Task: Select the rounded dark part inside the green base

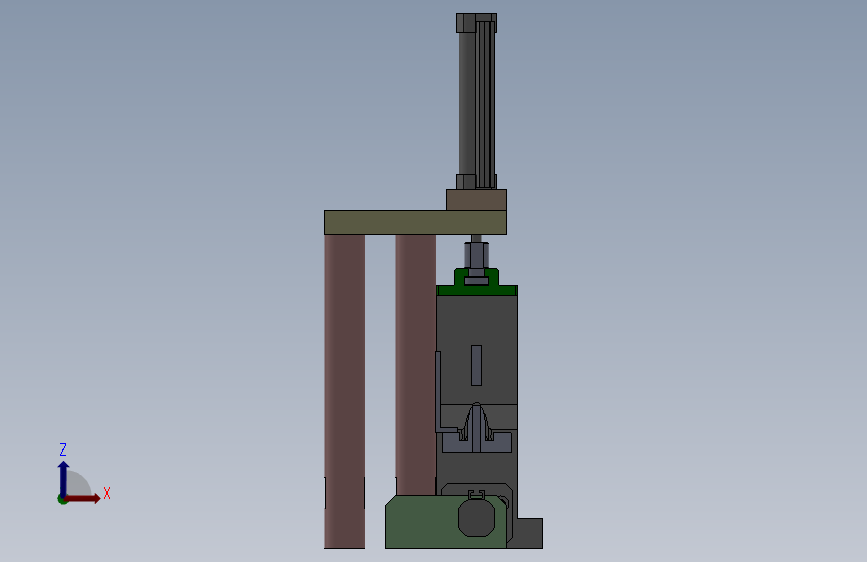Action: click(x=476, y=517)
